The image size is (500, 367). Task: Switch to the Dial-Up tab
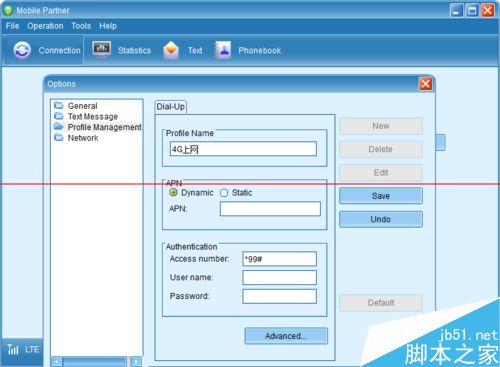(x=171, y=107)
